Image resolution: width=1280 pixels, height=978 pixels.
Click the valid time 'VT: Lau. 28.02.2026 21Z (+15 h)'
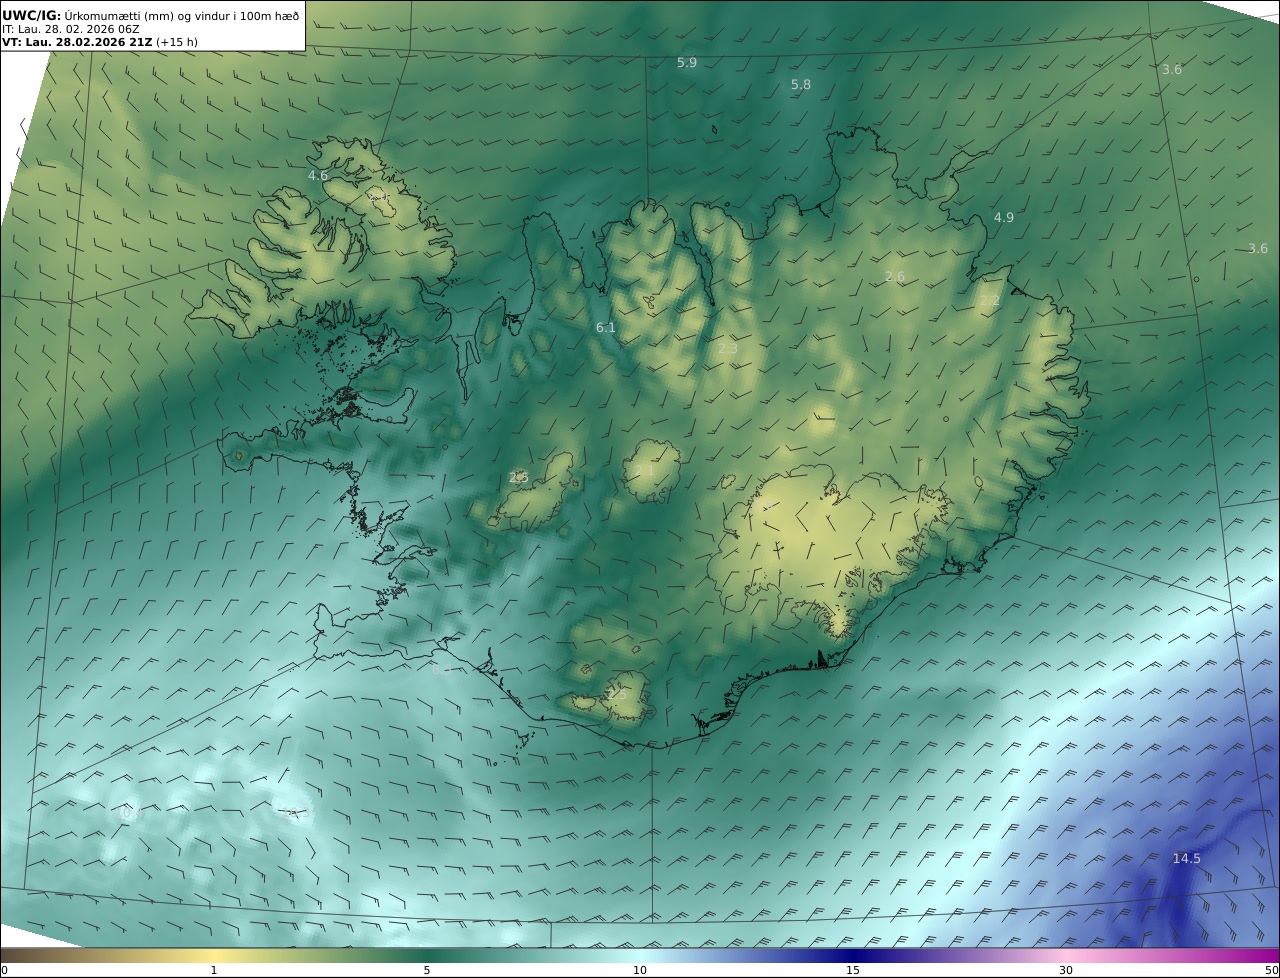pos(99,43)
